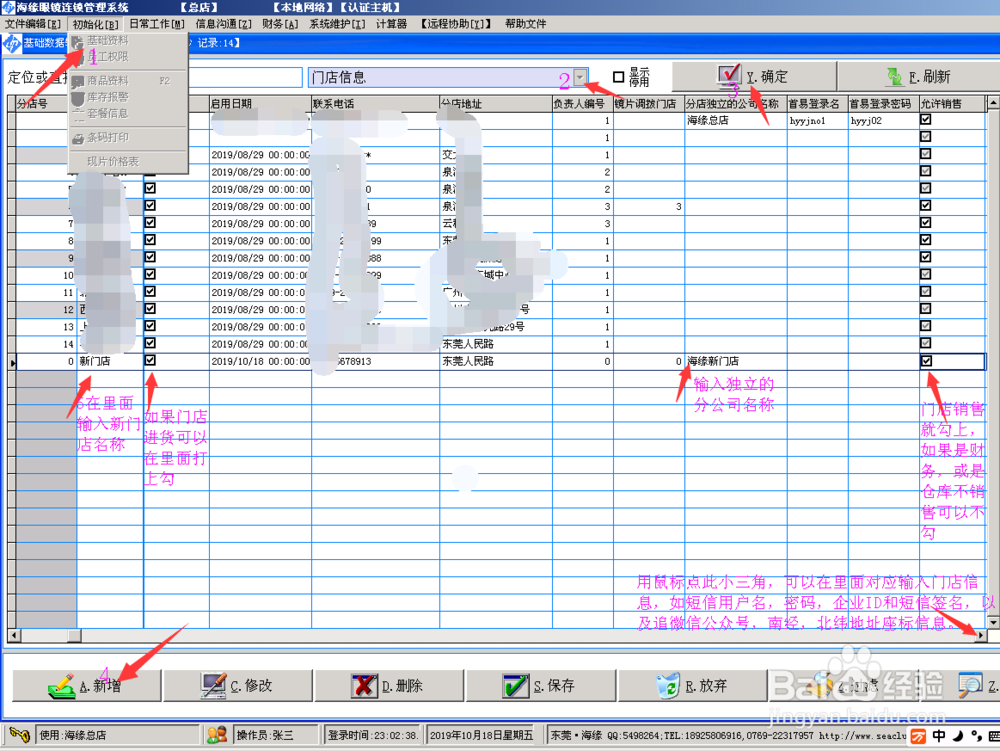Click the 初始化[B] menu bar item
This screenshot has height=751, width=1000.
[x=95, y=24]
